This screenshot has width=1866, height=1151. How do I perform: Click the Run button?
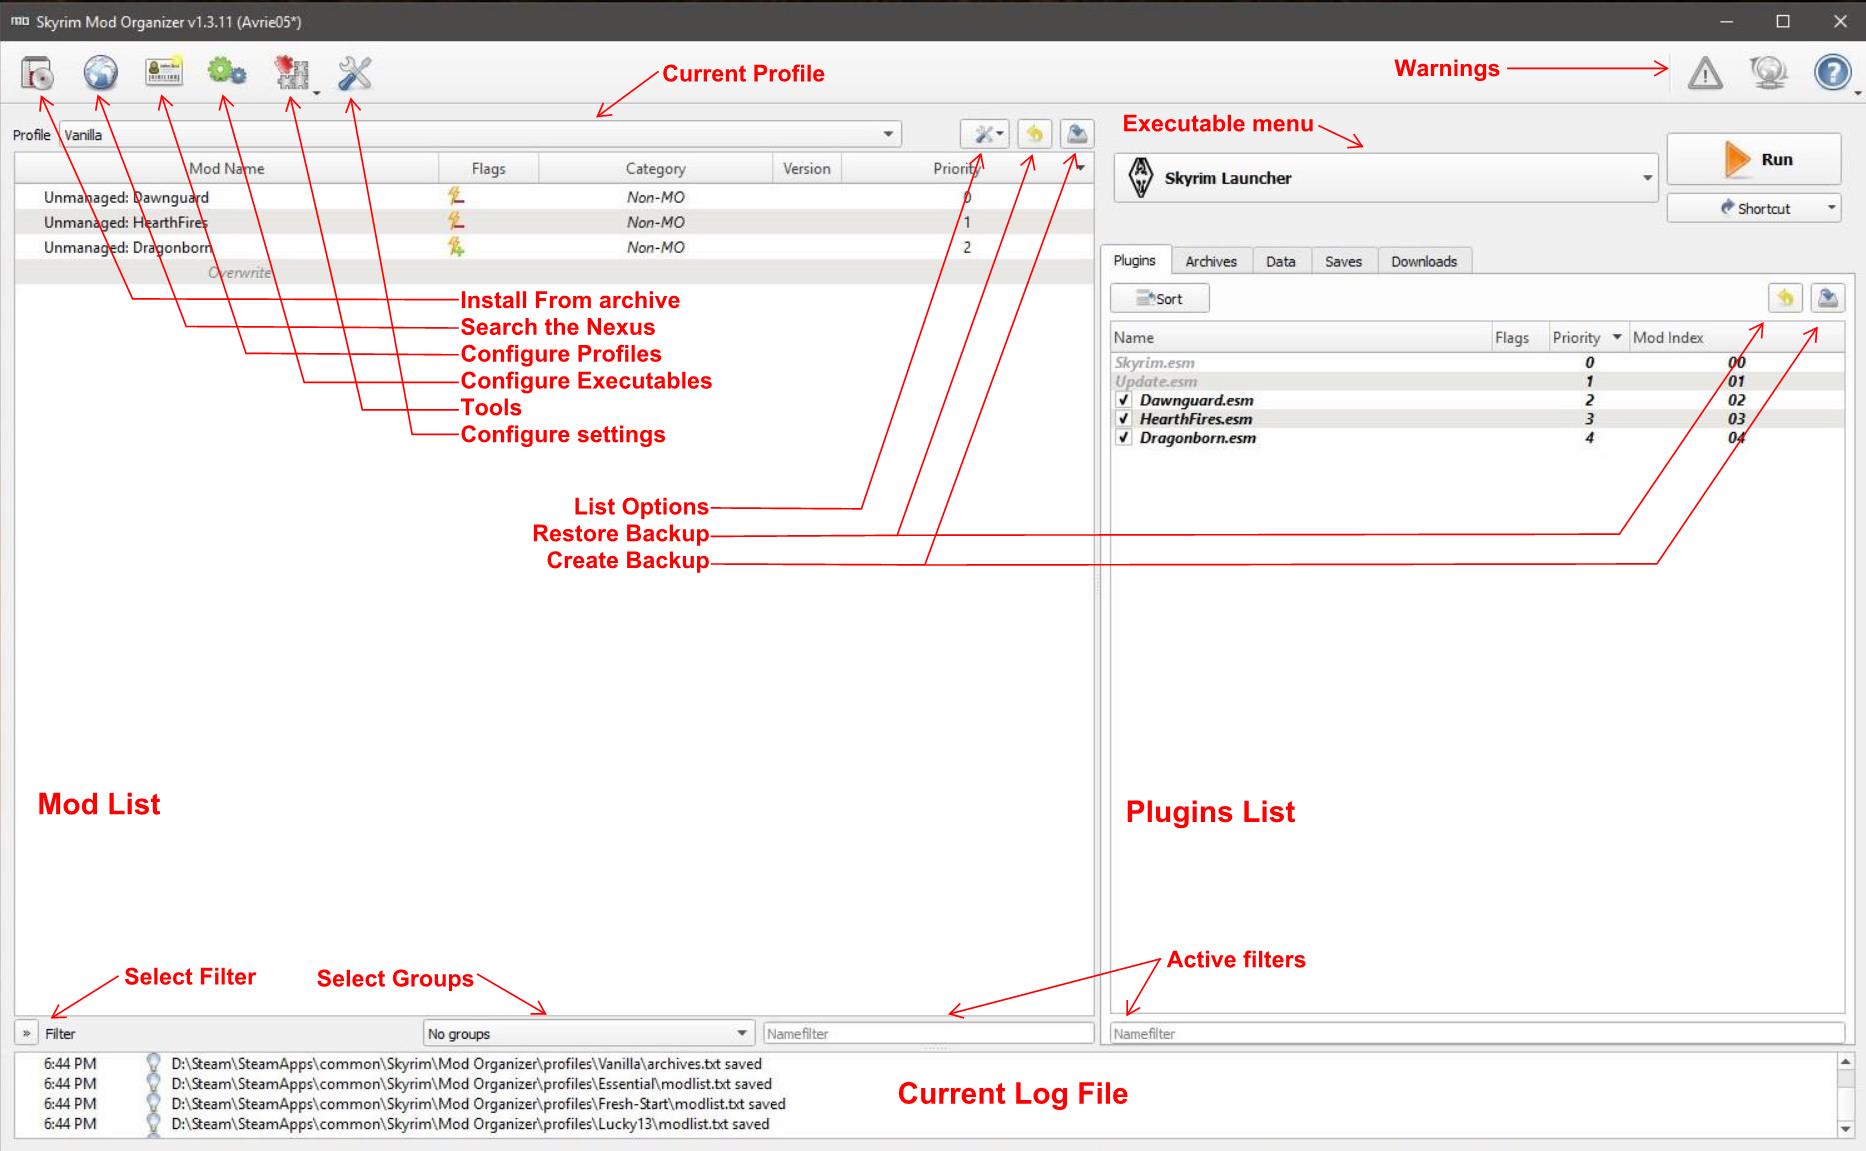1754,159
